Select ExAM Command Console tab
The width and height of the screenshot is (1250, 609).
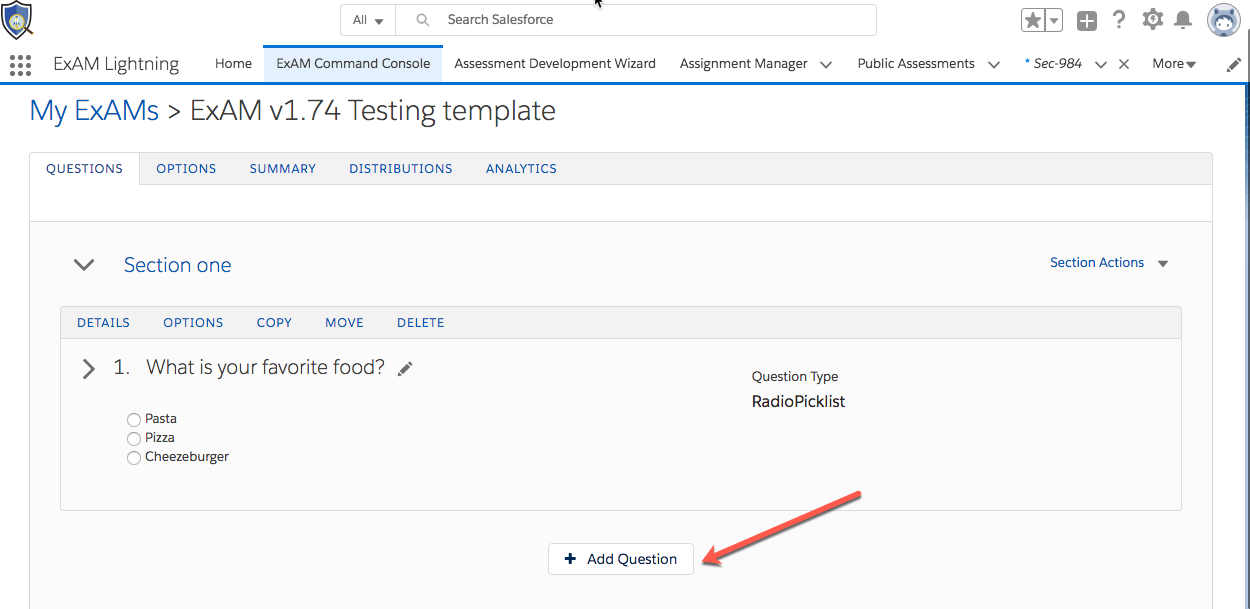(x=353, y=63)
